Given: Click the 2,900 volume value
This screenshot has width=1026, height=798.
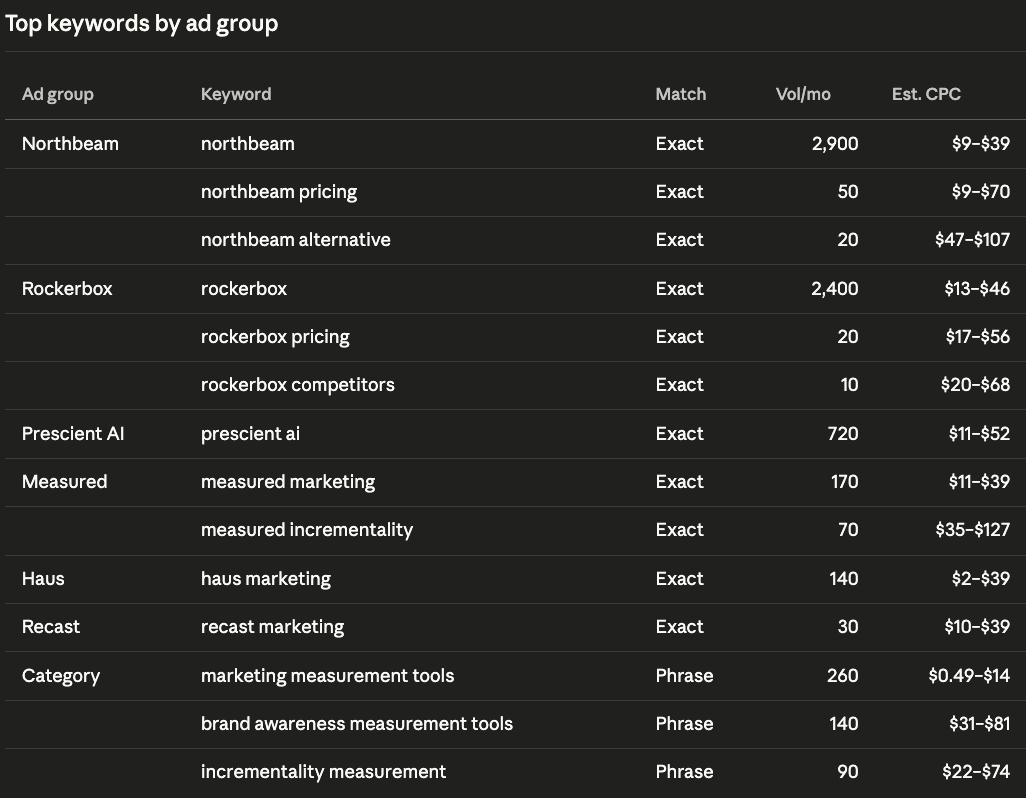Looking at the screenshot, I should [x=835, y=144].
